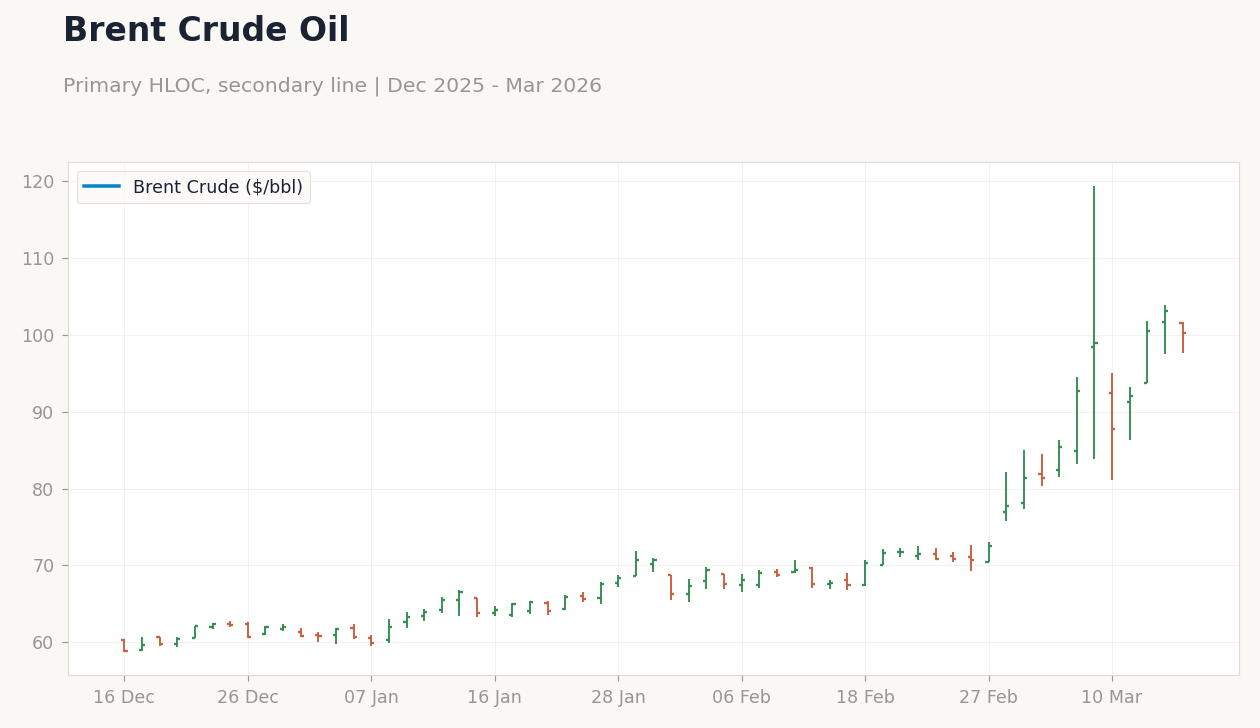The height and width of the screenshot is (728, 1260).
Task: Click y-axis label 120
Action: [38, 182]
